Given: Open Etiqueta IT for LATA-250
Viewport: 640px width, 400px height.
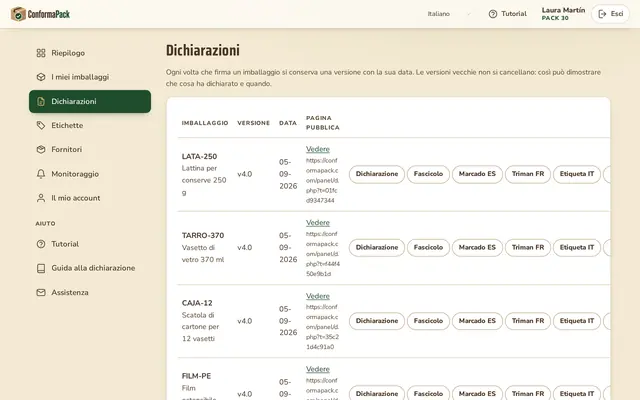Looking at the screenshot, I should click(x=577, y=174).
